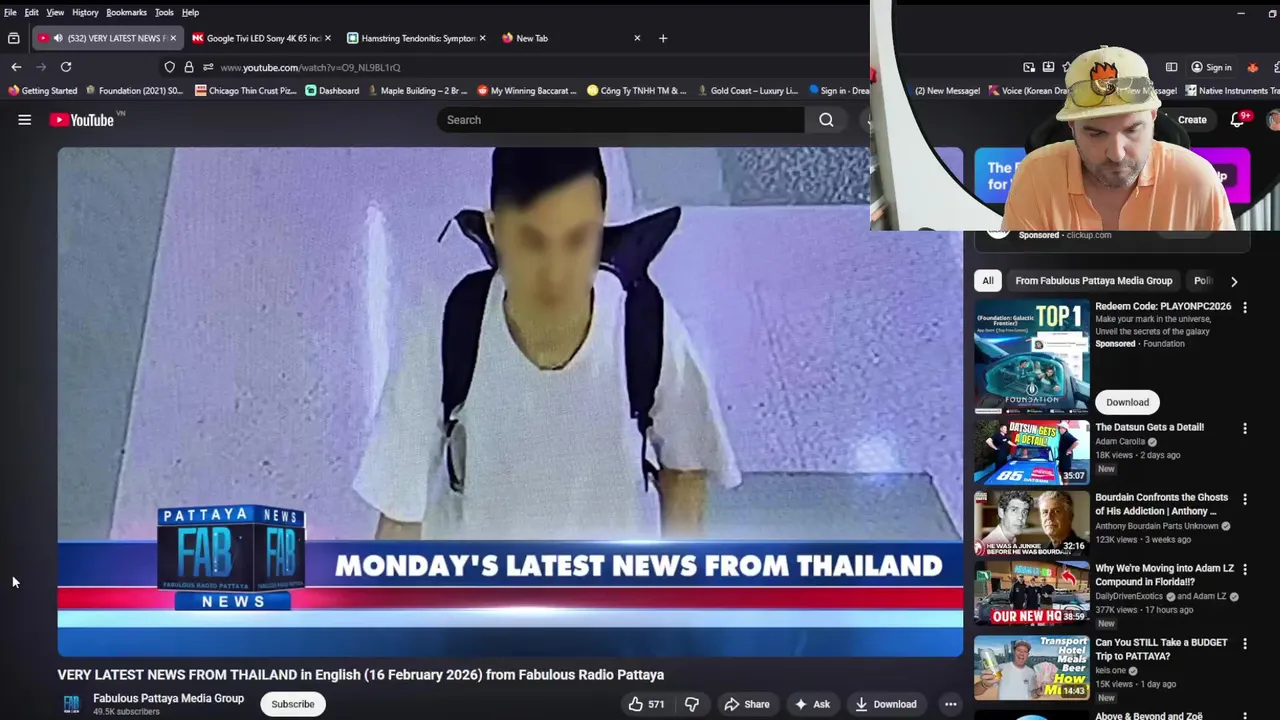
Task: Open options for Adam LZ Compound video
Action: pos(1245,570)
